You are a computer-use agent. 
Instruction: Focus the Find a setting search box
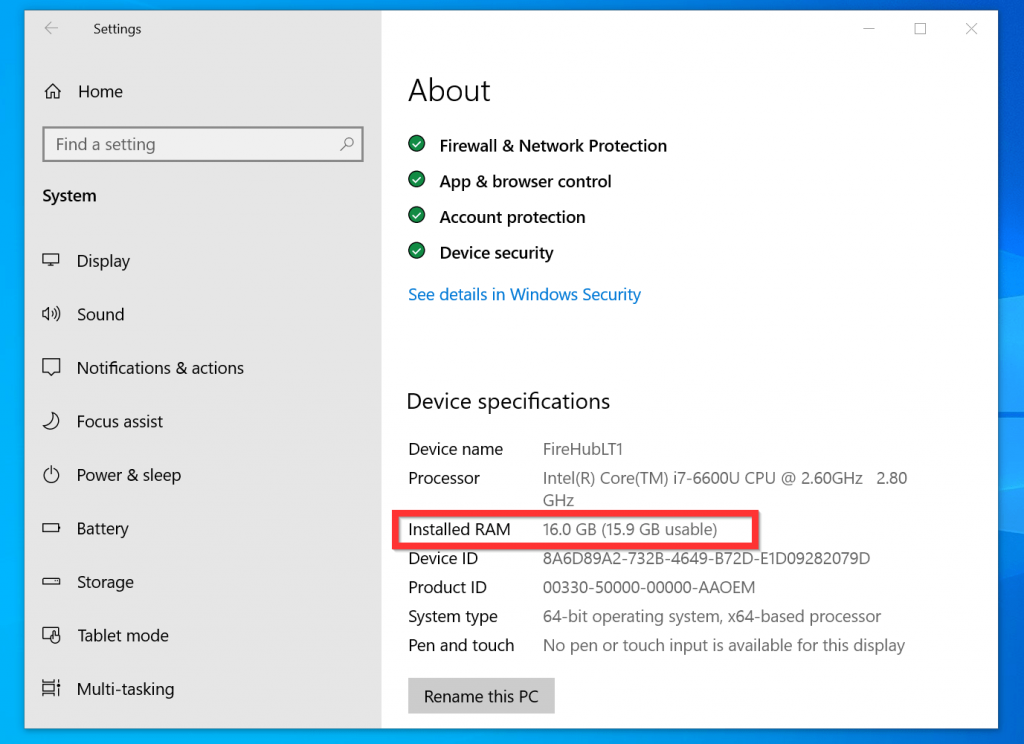tap(190, 145)
